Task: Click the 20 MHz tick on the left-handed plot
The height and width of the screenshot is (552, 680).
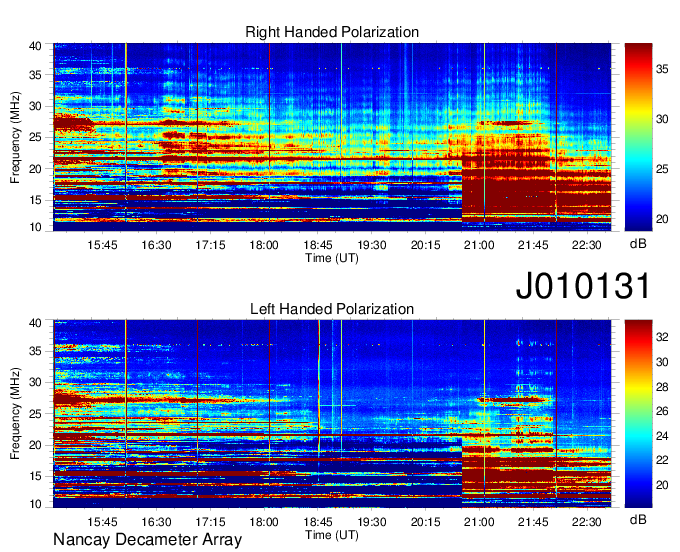Action: (35, 445)
